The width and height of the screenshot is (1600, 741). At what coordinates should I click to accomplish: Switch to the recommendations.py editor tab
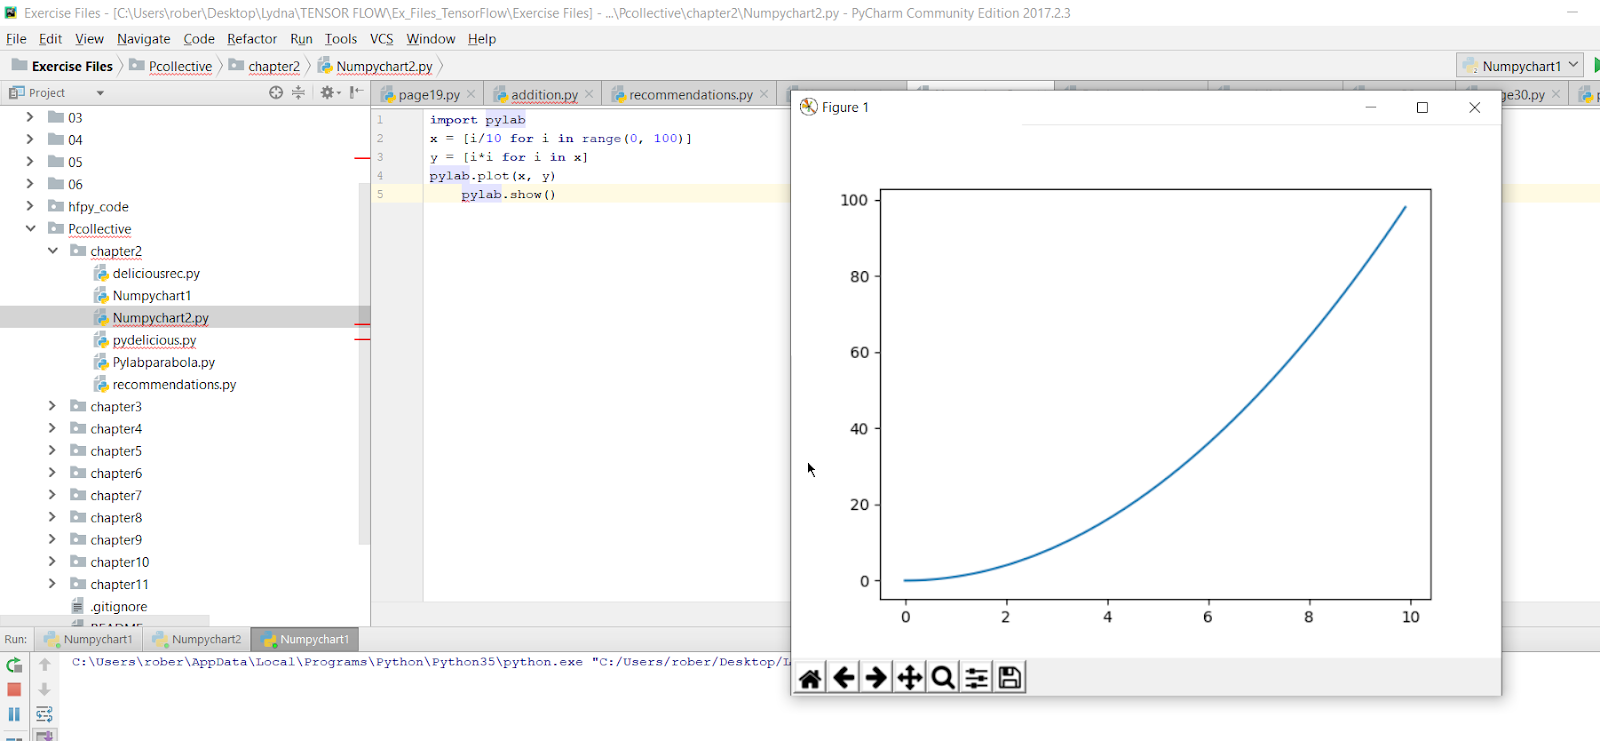pos(690,94)
